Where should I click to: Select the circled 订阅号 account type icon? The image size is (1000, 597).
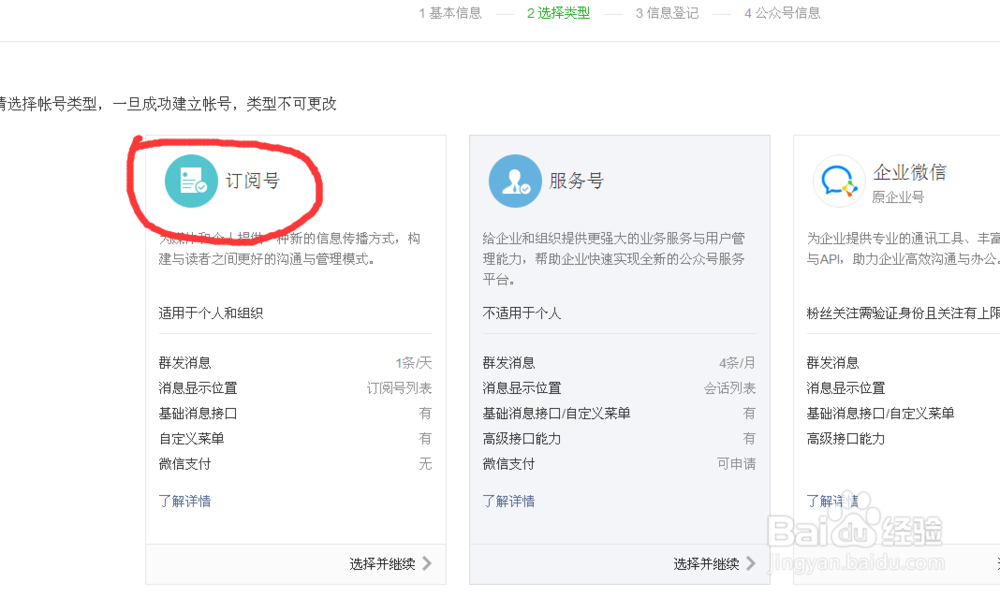point(190,181)
